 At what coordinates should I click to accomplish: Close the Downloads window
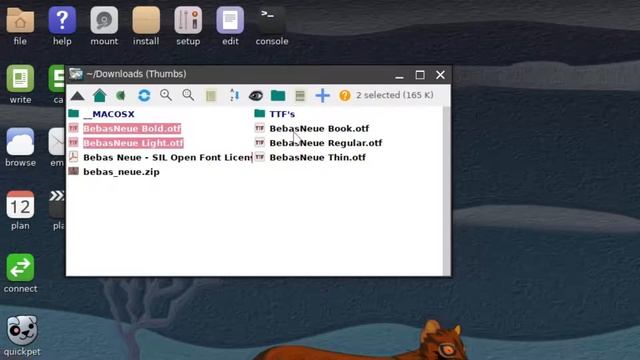coord(440,75)
